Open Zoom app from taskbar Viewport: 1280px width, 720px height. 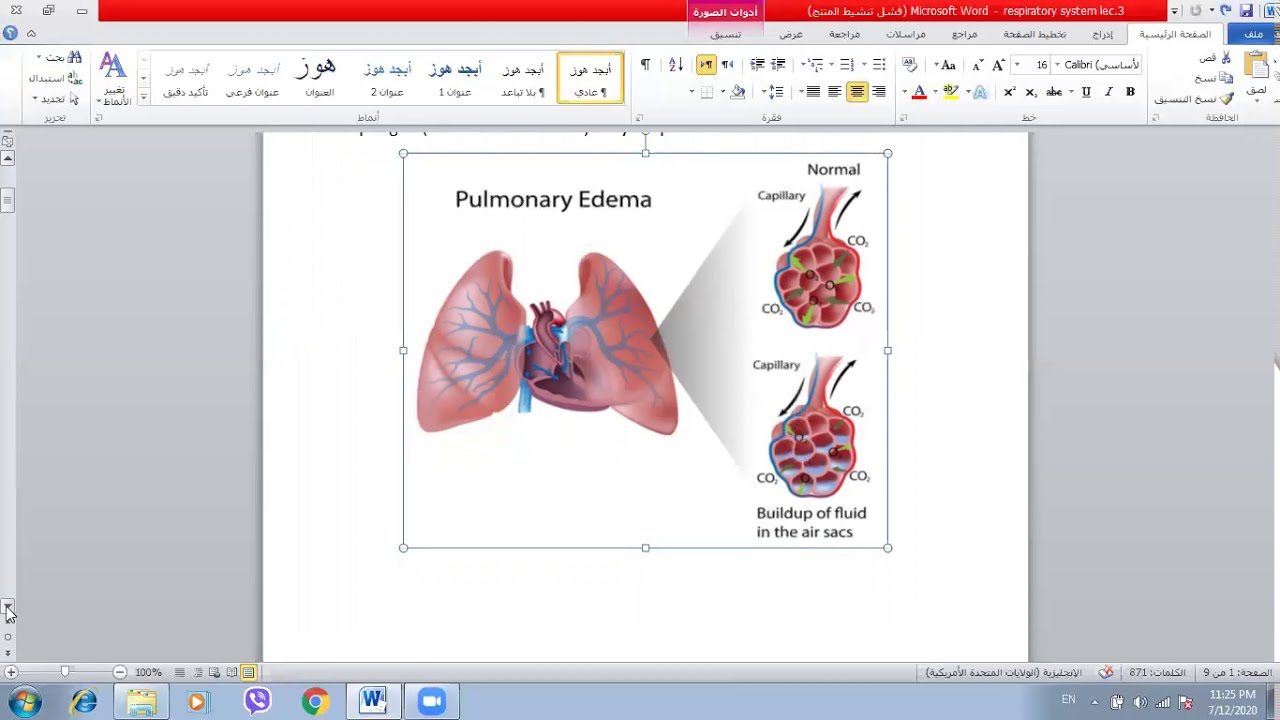click(x=431, y=702)
